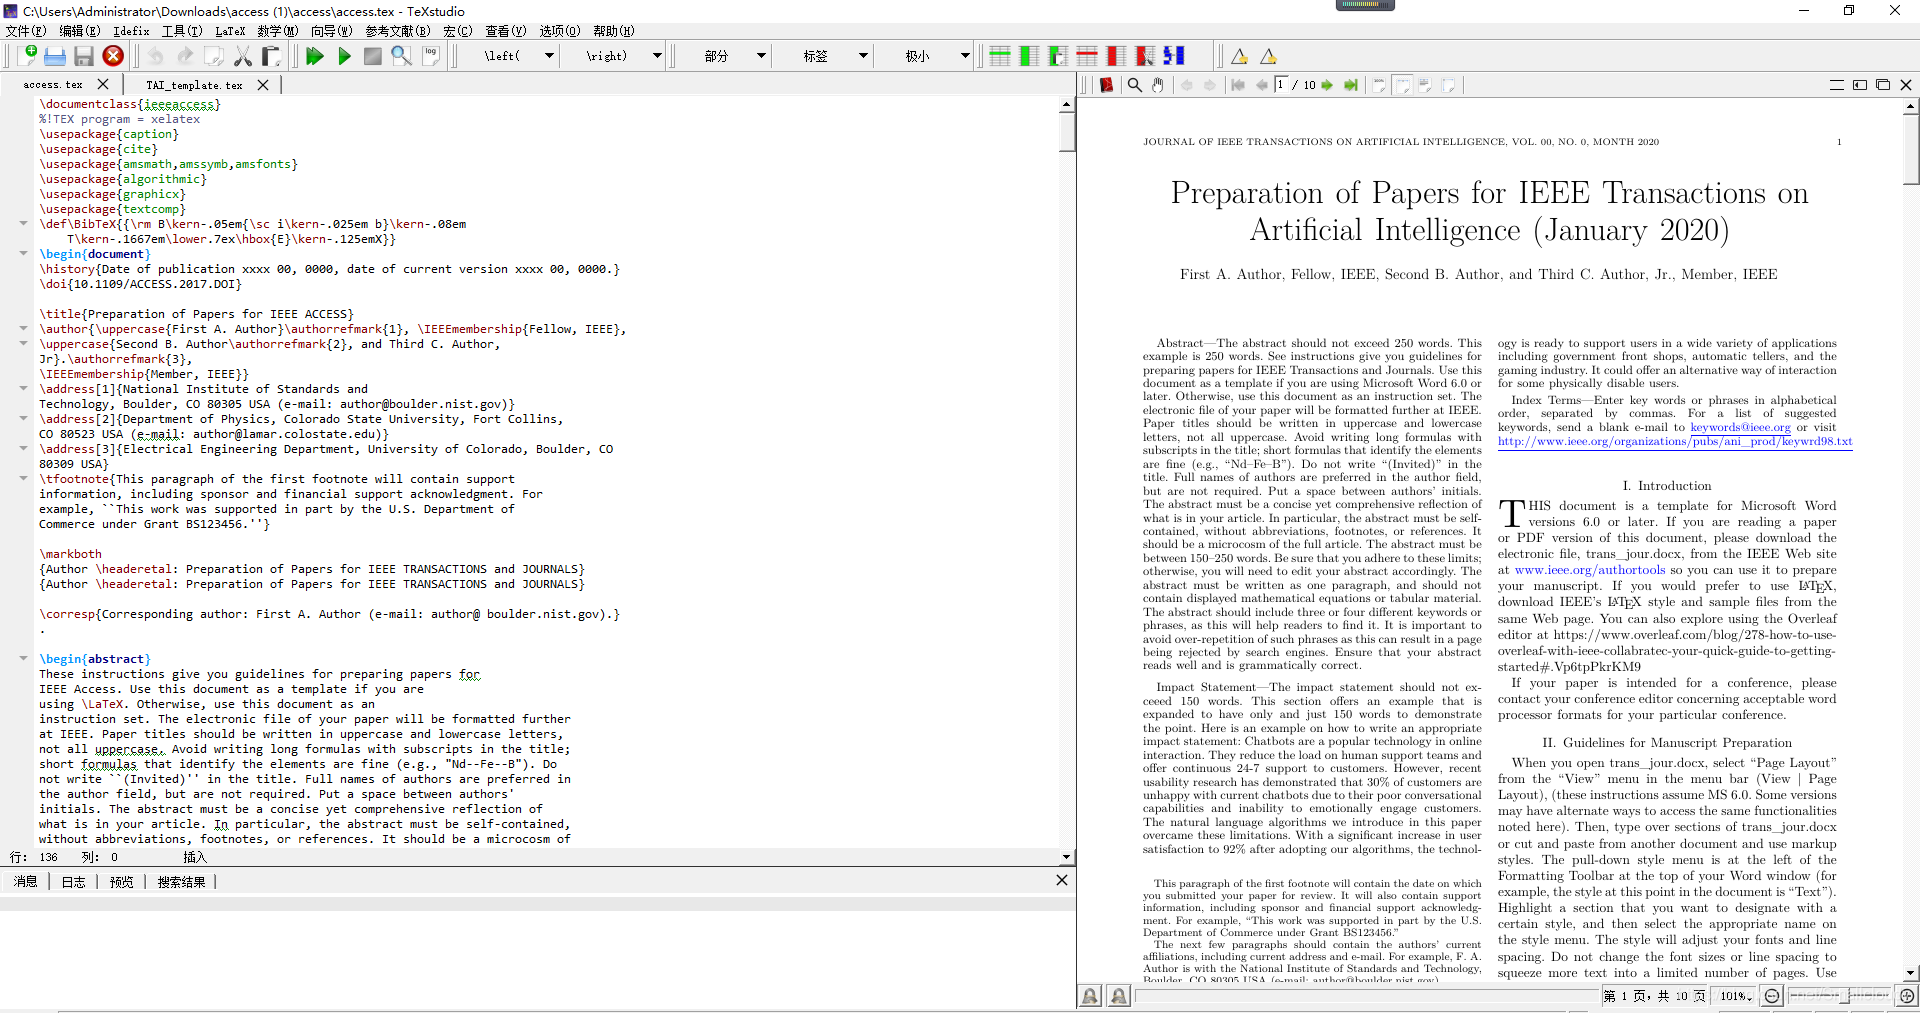1920x1013 pixels.
Task: Close the TAI_template.tex tab
Action: coord(263,85)
